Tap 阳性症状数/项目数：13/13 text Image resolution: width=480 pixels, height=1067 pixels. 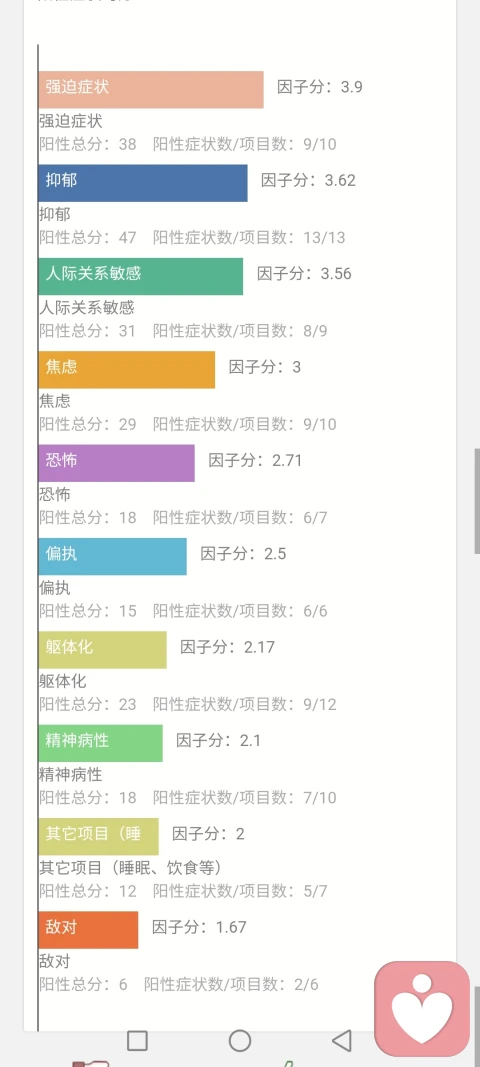(249, 237)
